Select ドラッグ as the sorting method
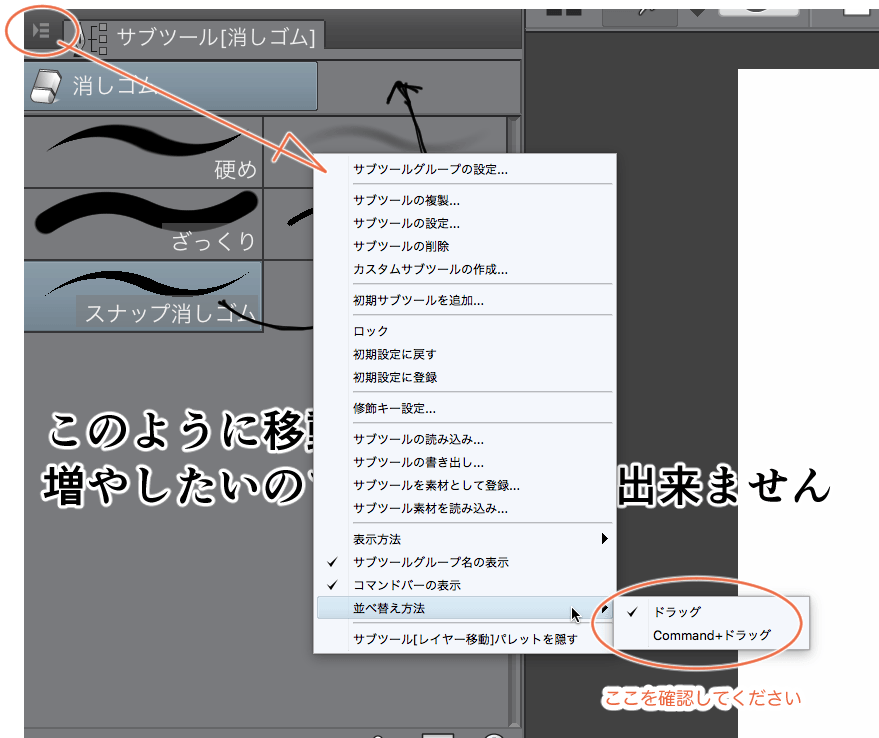Screen dimensions: 879x738 (676, 612)
